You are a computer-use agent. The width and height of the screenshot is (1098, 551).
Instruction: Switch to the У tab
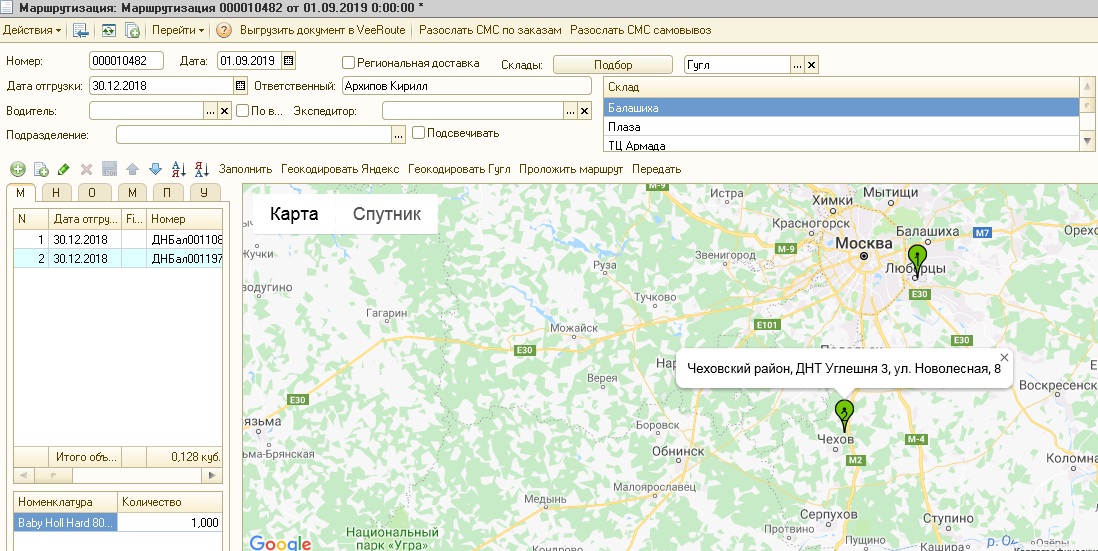click(205, 193)
